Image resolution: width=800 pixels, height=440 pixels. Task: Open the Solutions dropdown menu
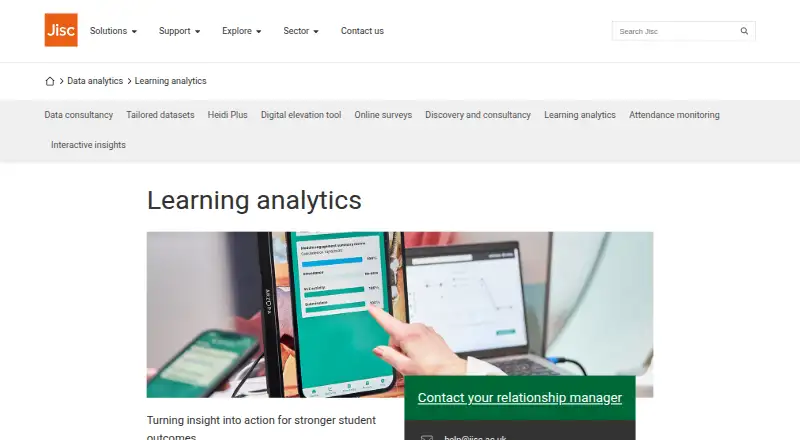113,31
